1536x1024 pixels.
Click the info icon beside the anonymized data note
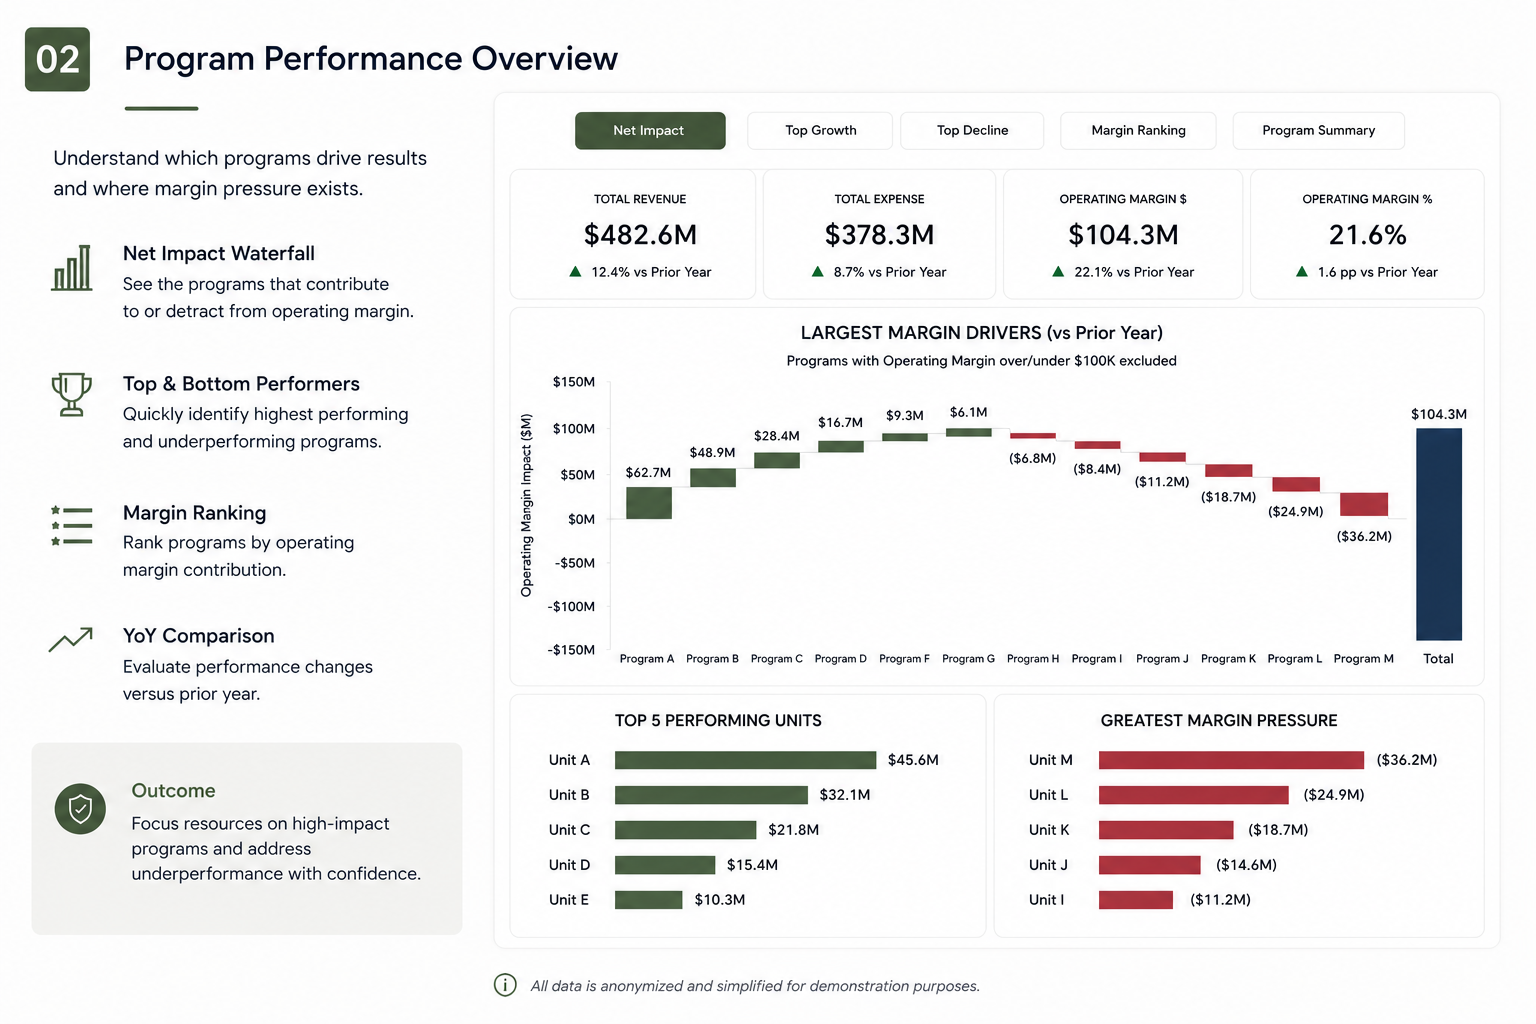pos(505,985)
